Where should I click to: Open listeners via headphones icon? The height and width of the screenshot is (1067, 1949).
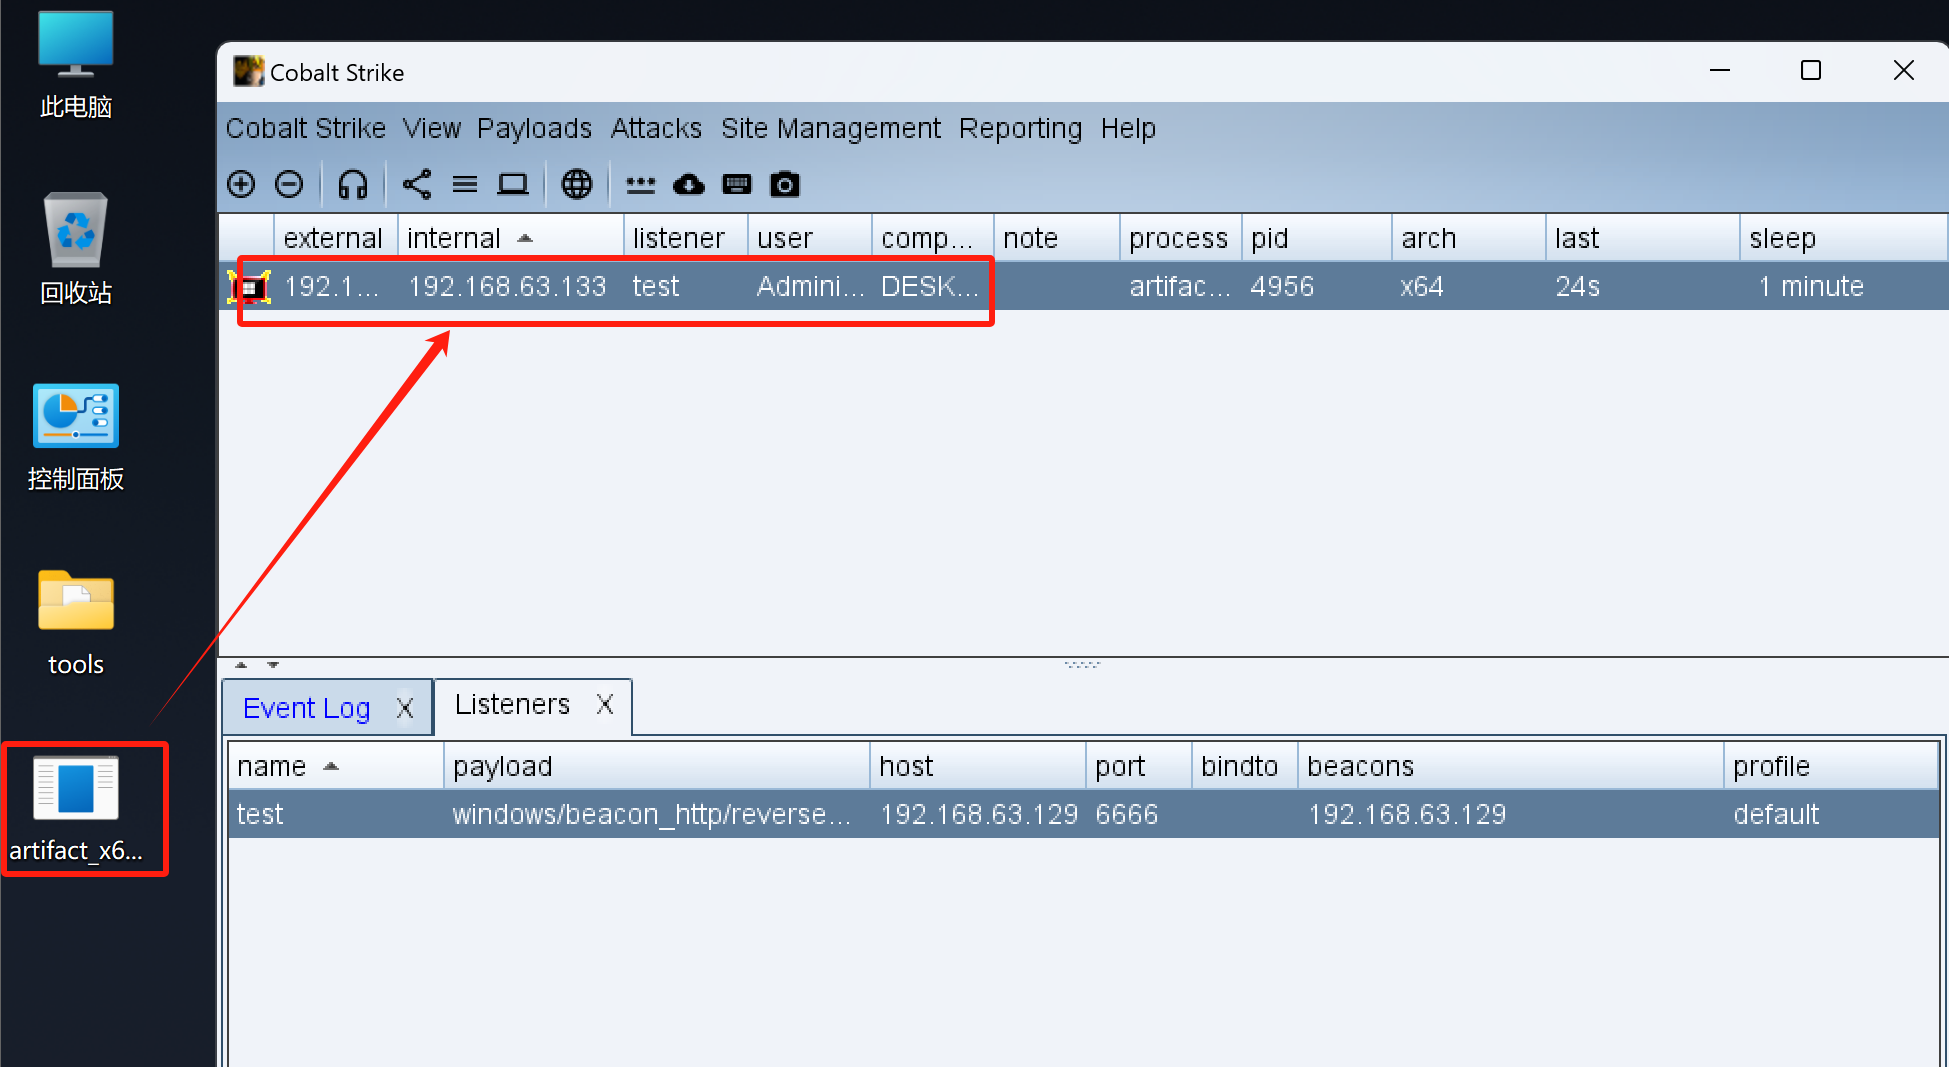353,184
